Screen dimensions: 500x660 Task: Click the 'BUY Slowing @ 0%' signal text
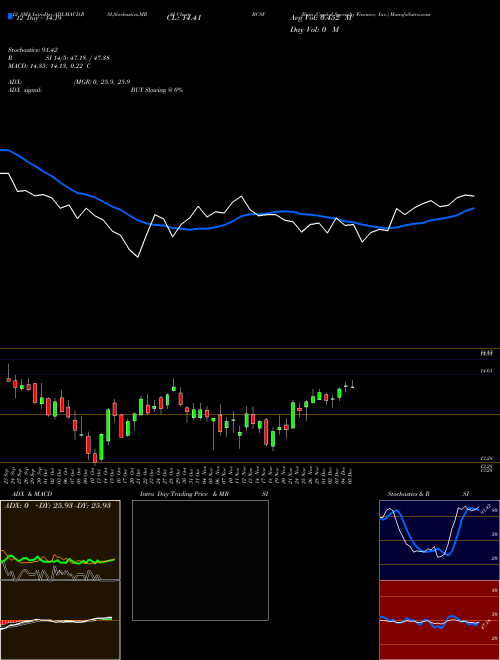pyautogui.click(x=157, y=90)
